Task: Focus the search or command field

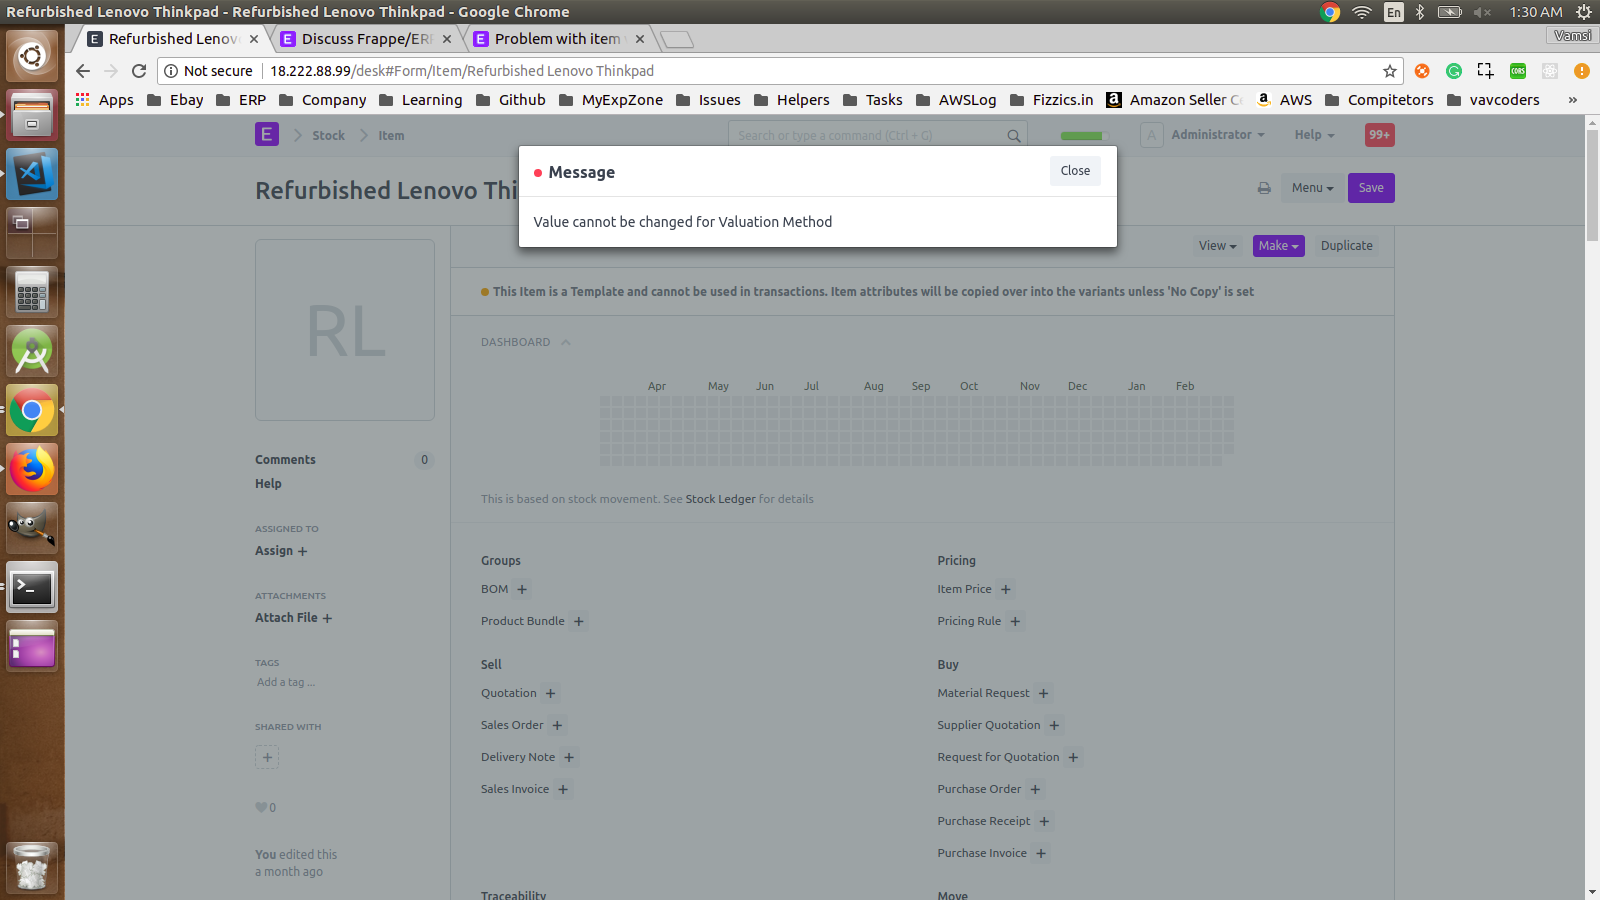Action: click(878, 136)
